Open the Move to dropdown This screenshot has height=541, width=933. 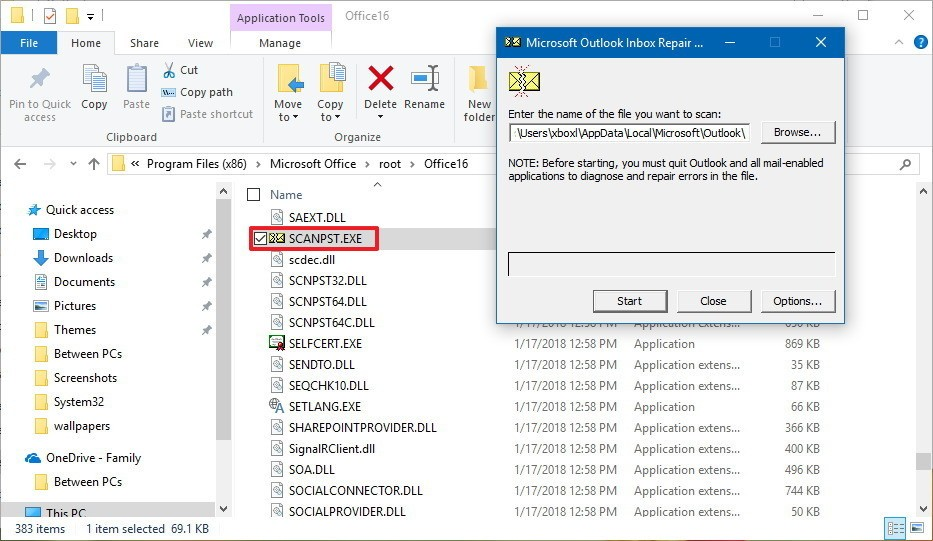pyautogui.click(x=288, y=110)
